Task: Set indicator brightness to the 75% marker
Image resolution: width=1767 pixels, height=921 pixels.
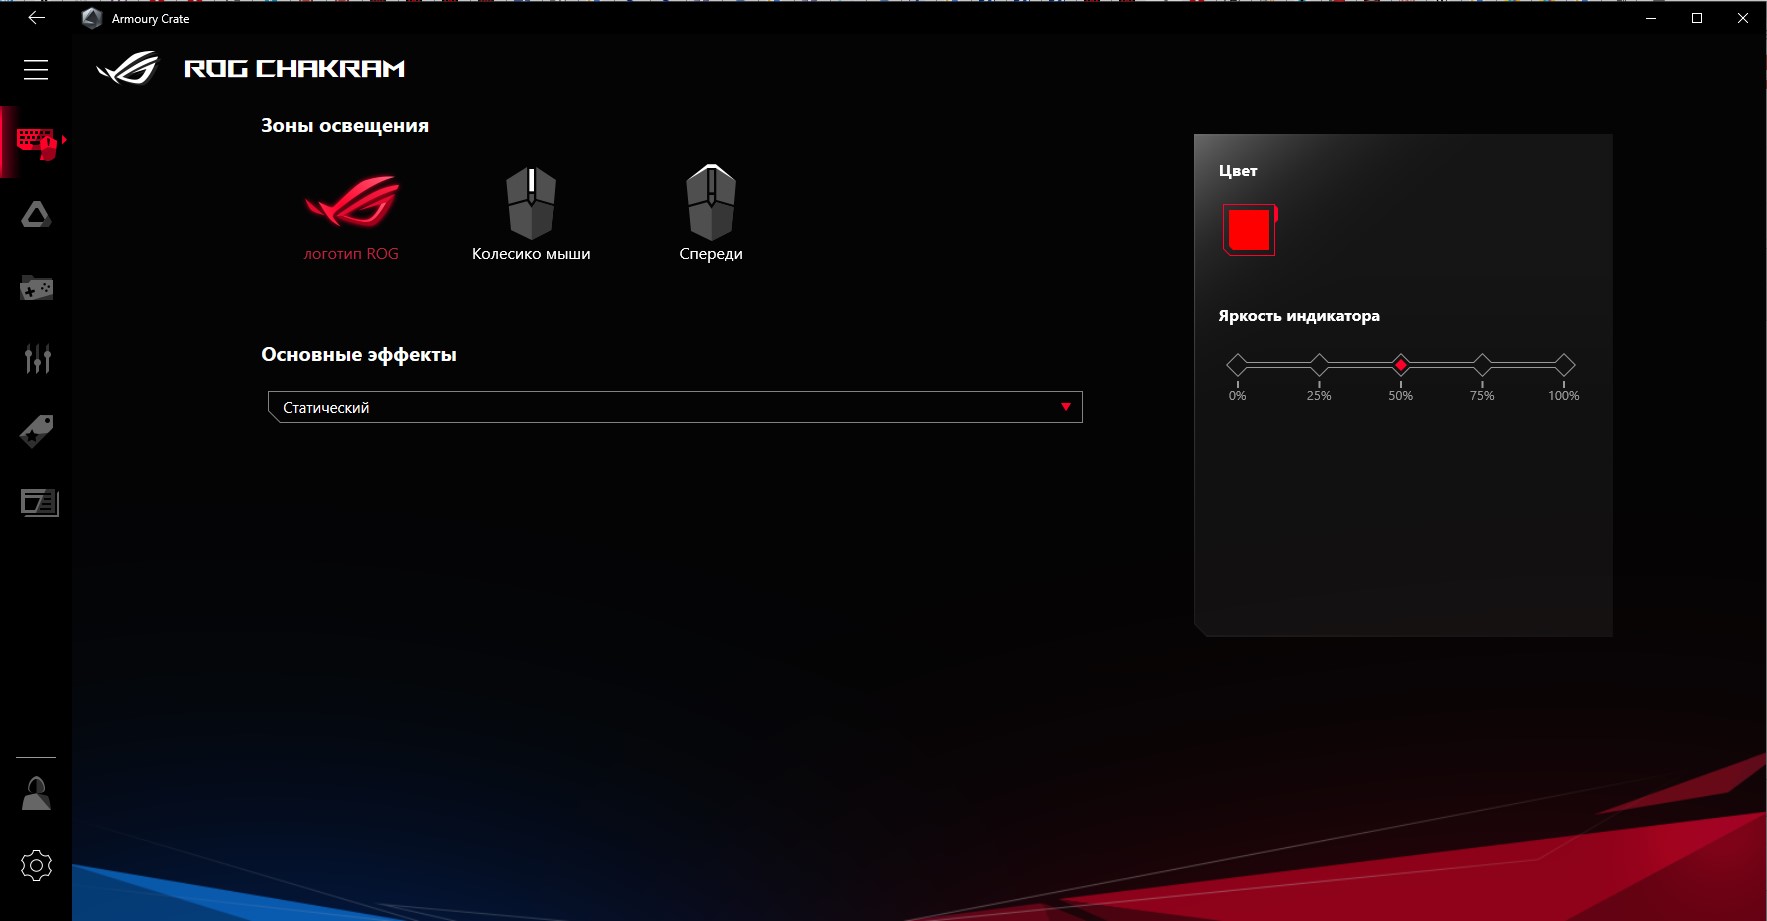Action: (1482, 365)
